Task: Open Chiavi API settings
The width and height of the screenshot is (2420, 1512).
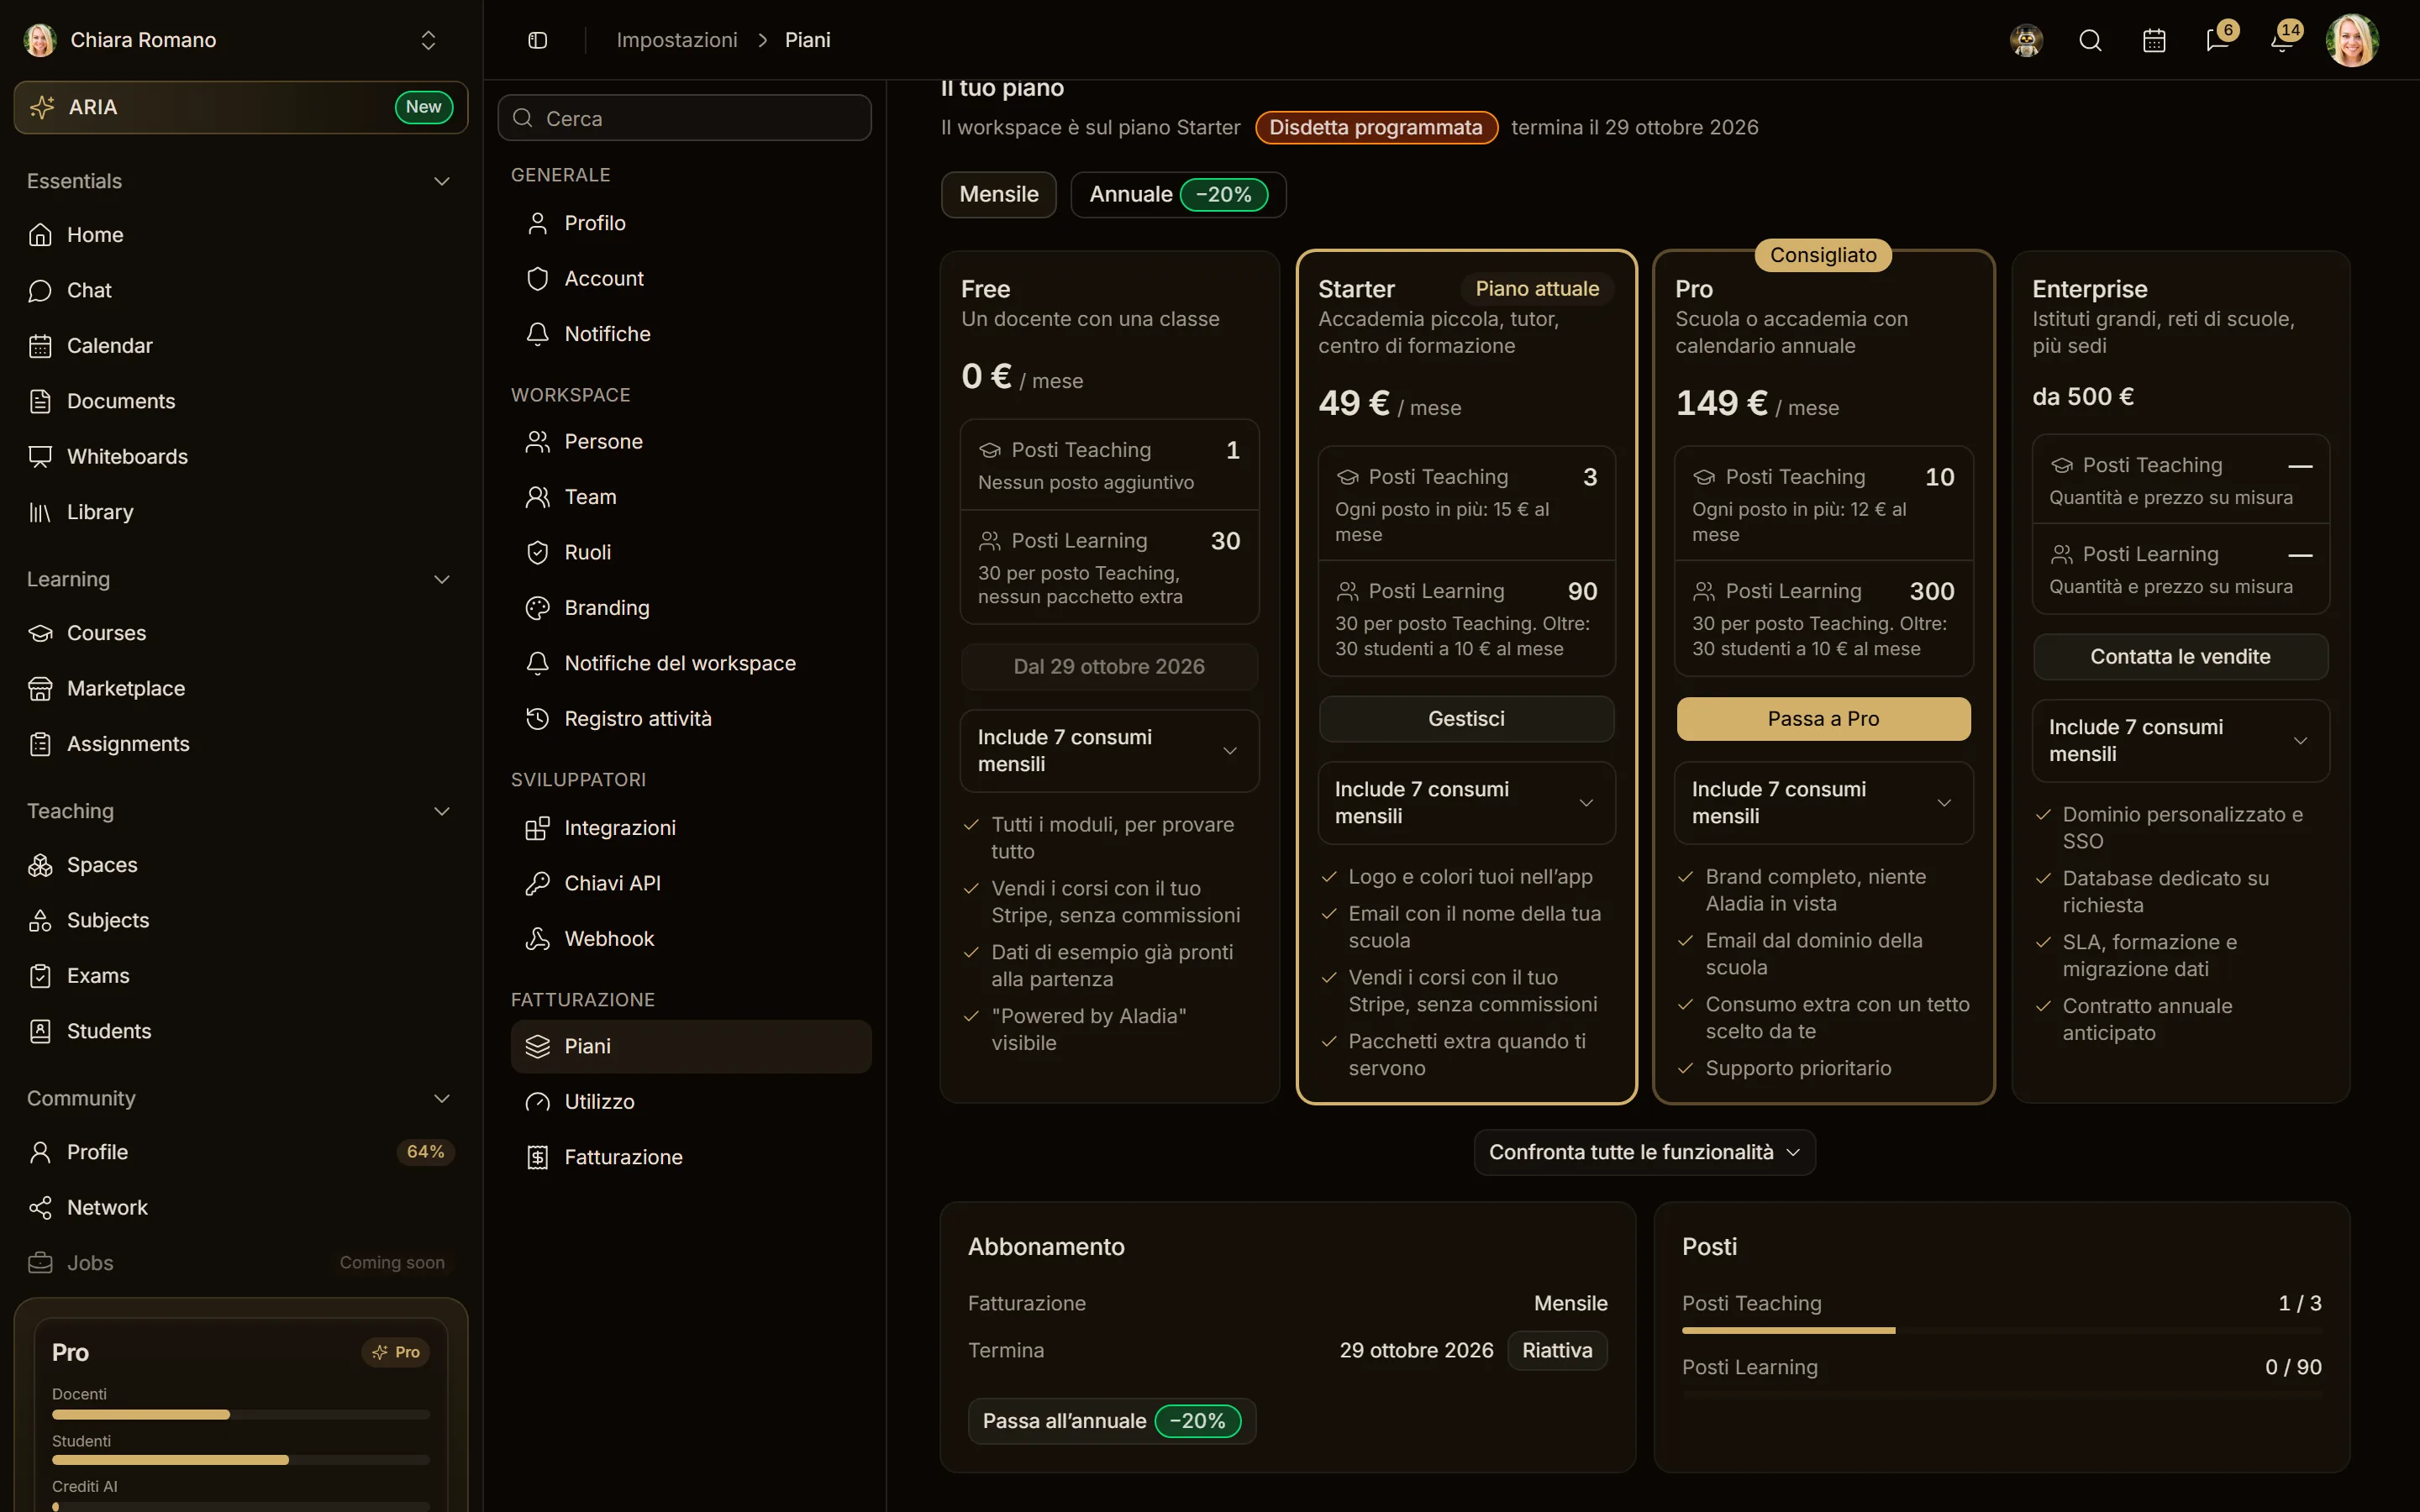Action: pyautogui.click(x=691, y=883)
